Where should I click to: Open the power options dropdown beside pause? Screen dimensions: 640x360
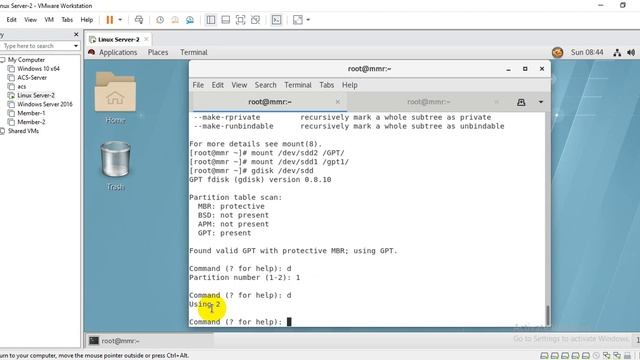[x=120, y=20]
